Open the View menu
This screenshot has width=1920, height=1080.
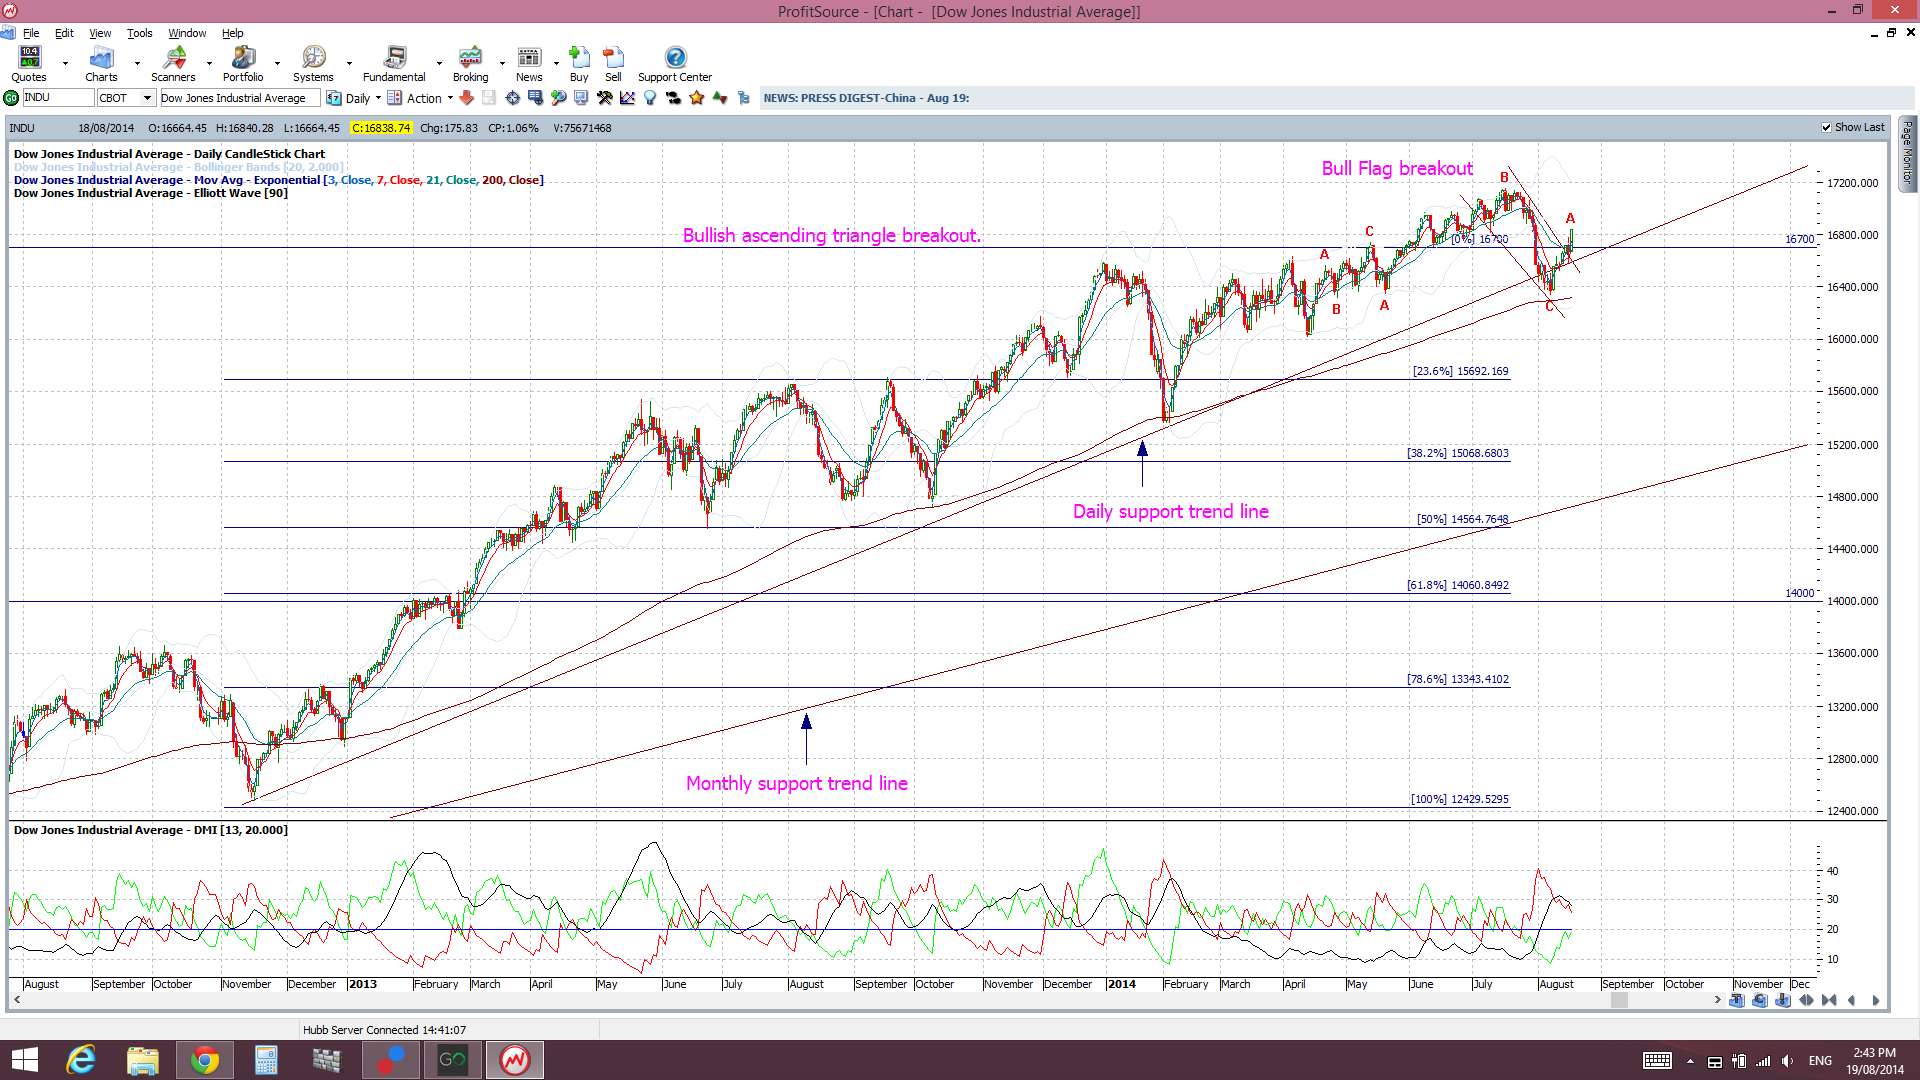pyautogui.click(x=100, y=33)
